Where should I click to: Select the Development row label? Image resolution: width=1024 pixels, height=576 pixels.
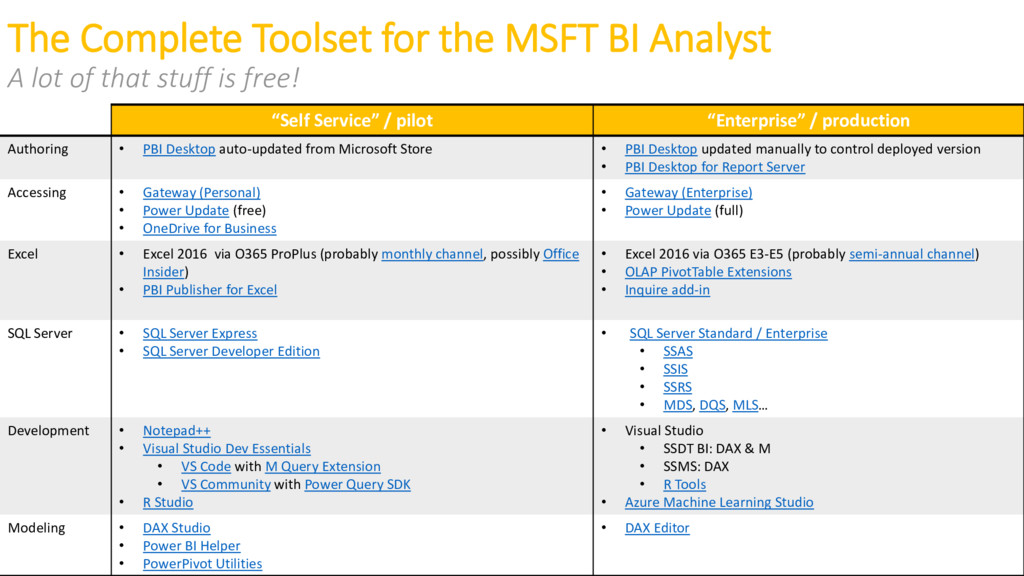coord(48,430)
